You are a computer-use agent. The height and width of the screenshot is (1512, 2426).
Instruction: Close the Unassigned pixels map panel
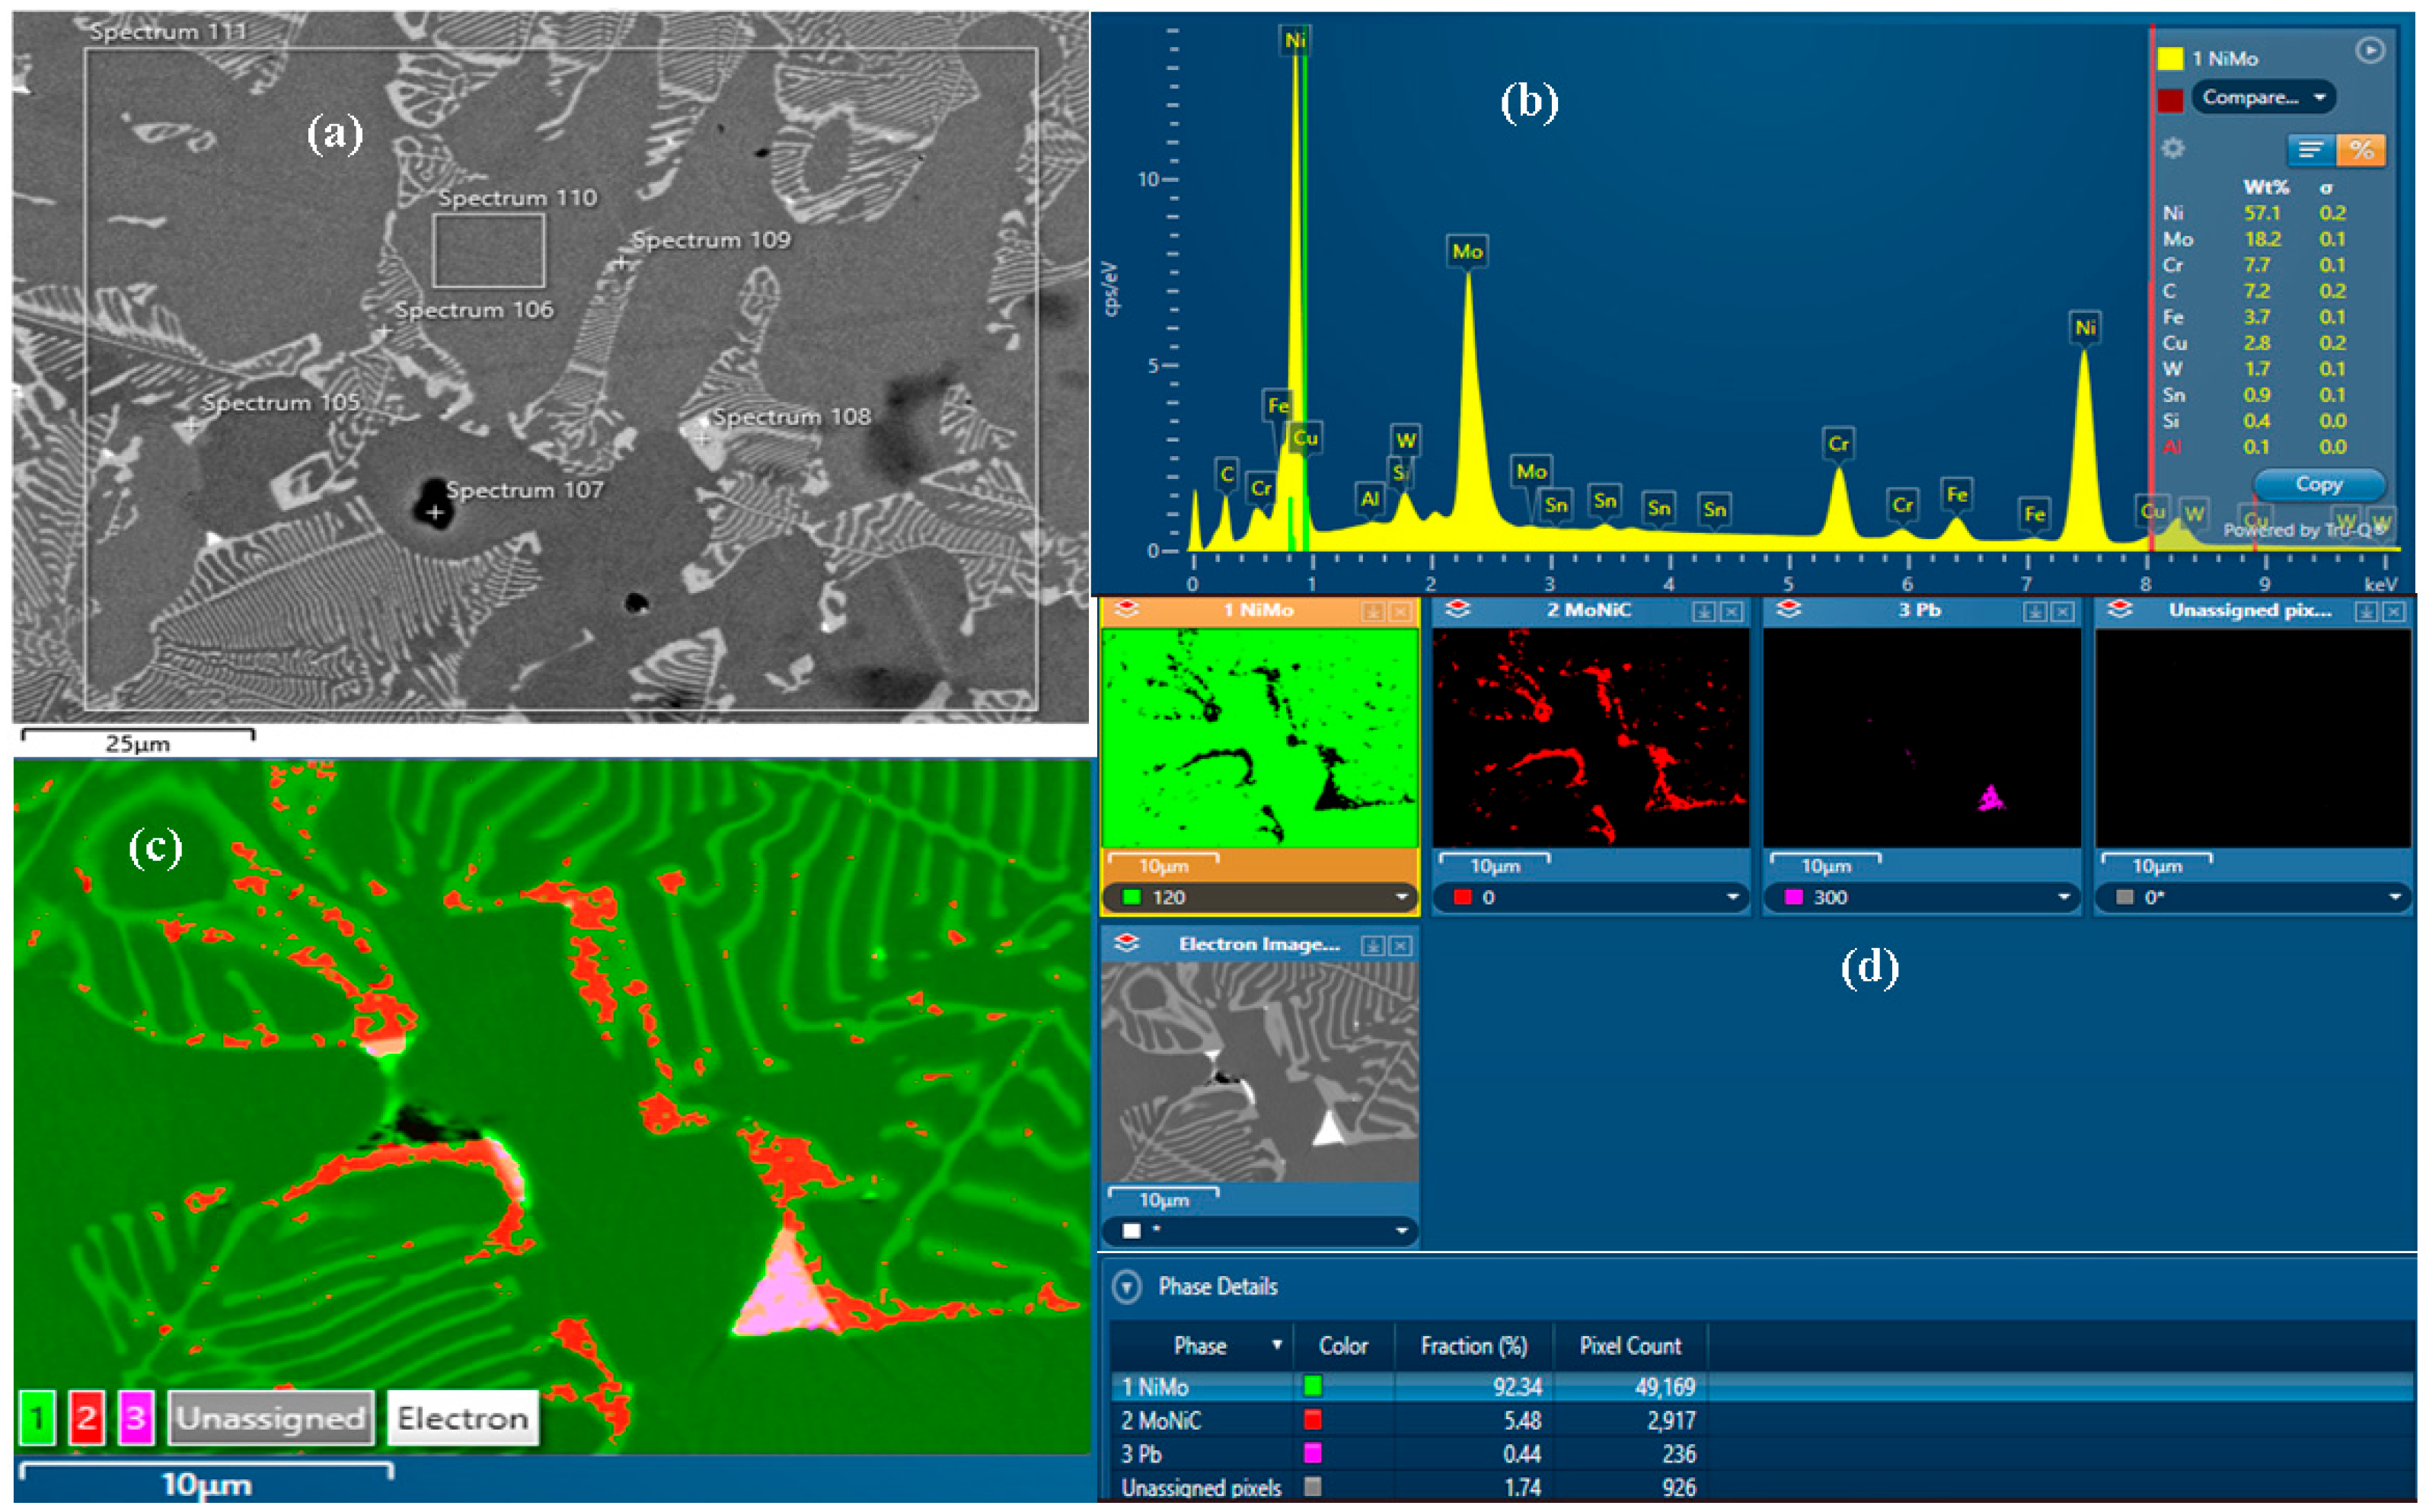[x=2394, y=611]
